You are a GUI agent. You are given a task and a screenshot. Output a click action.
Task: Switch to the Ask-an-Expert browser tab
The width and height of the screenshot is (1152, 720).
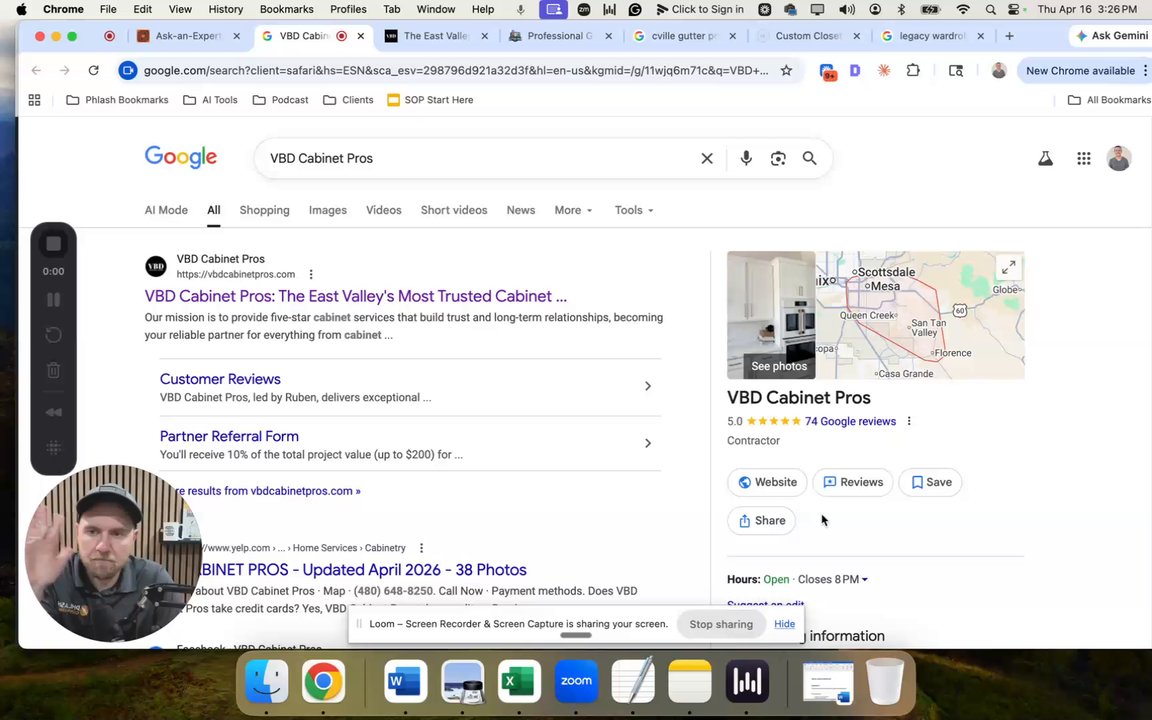click(189, 36)
